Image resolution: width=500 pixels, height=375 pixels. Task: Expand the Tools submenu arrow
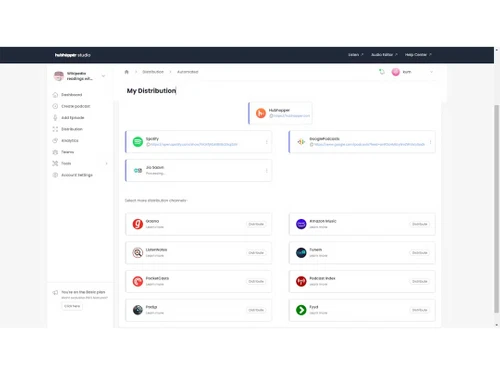pyautogui.click(x=106, y=163)
